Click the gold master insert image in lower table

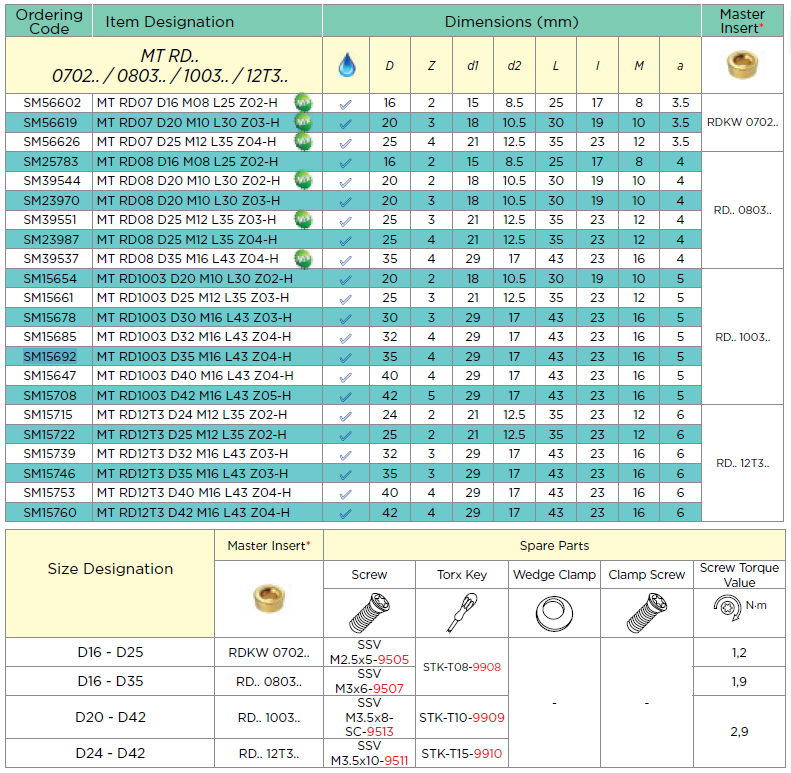[x=269, y=598]
